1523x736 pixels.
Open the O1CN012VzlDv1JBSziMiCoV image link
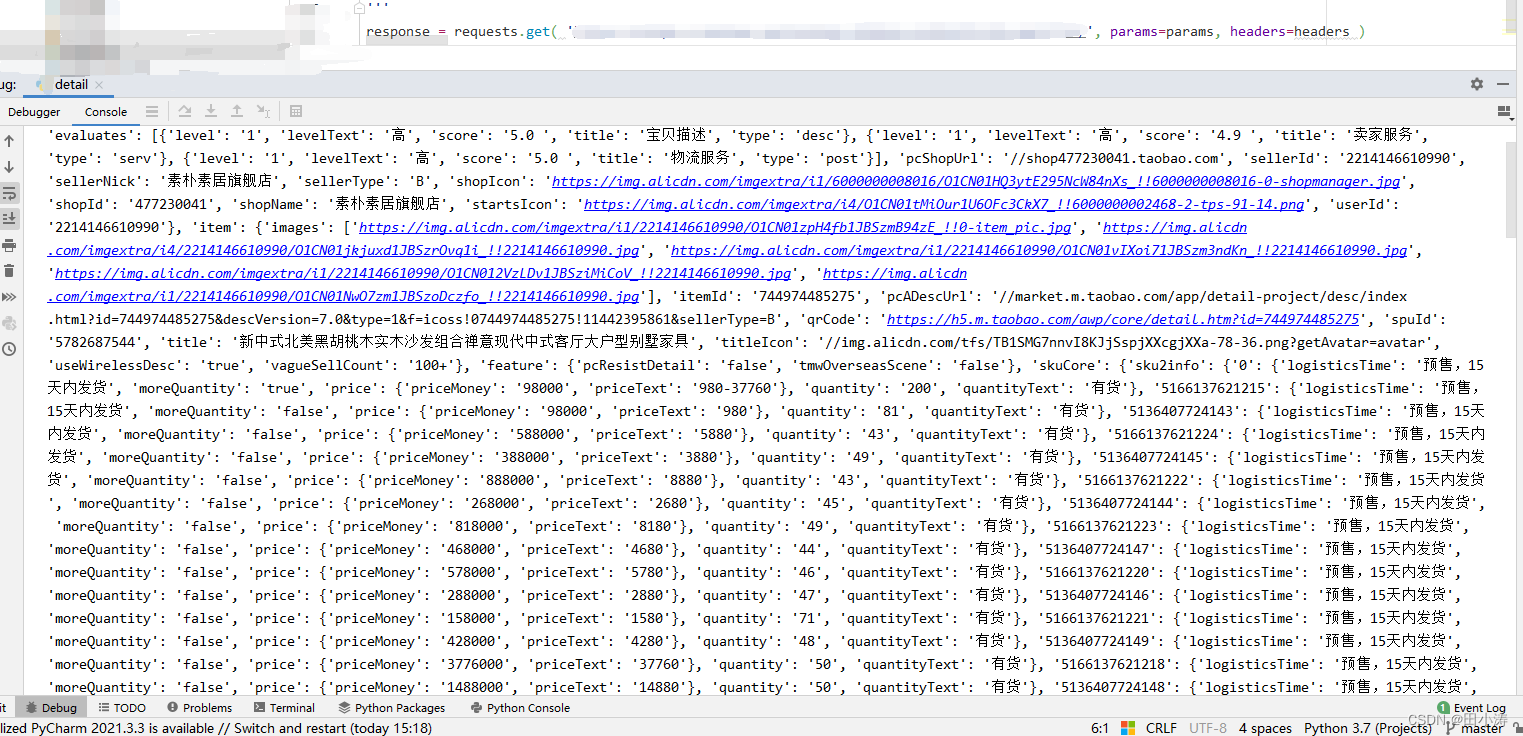coord(422,273)
